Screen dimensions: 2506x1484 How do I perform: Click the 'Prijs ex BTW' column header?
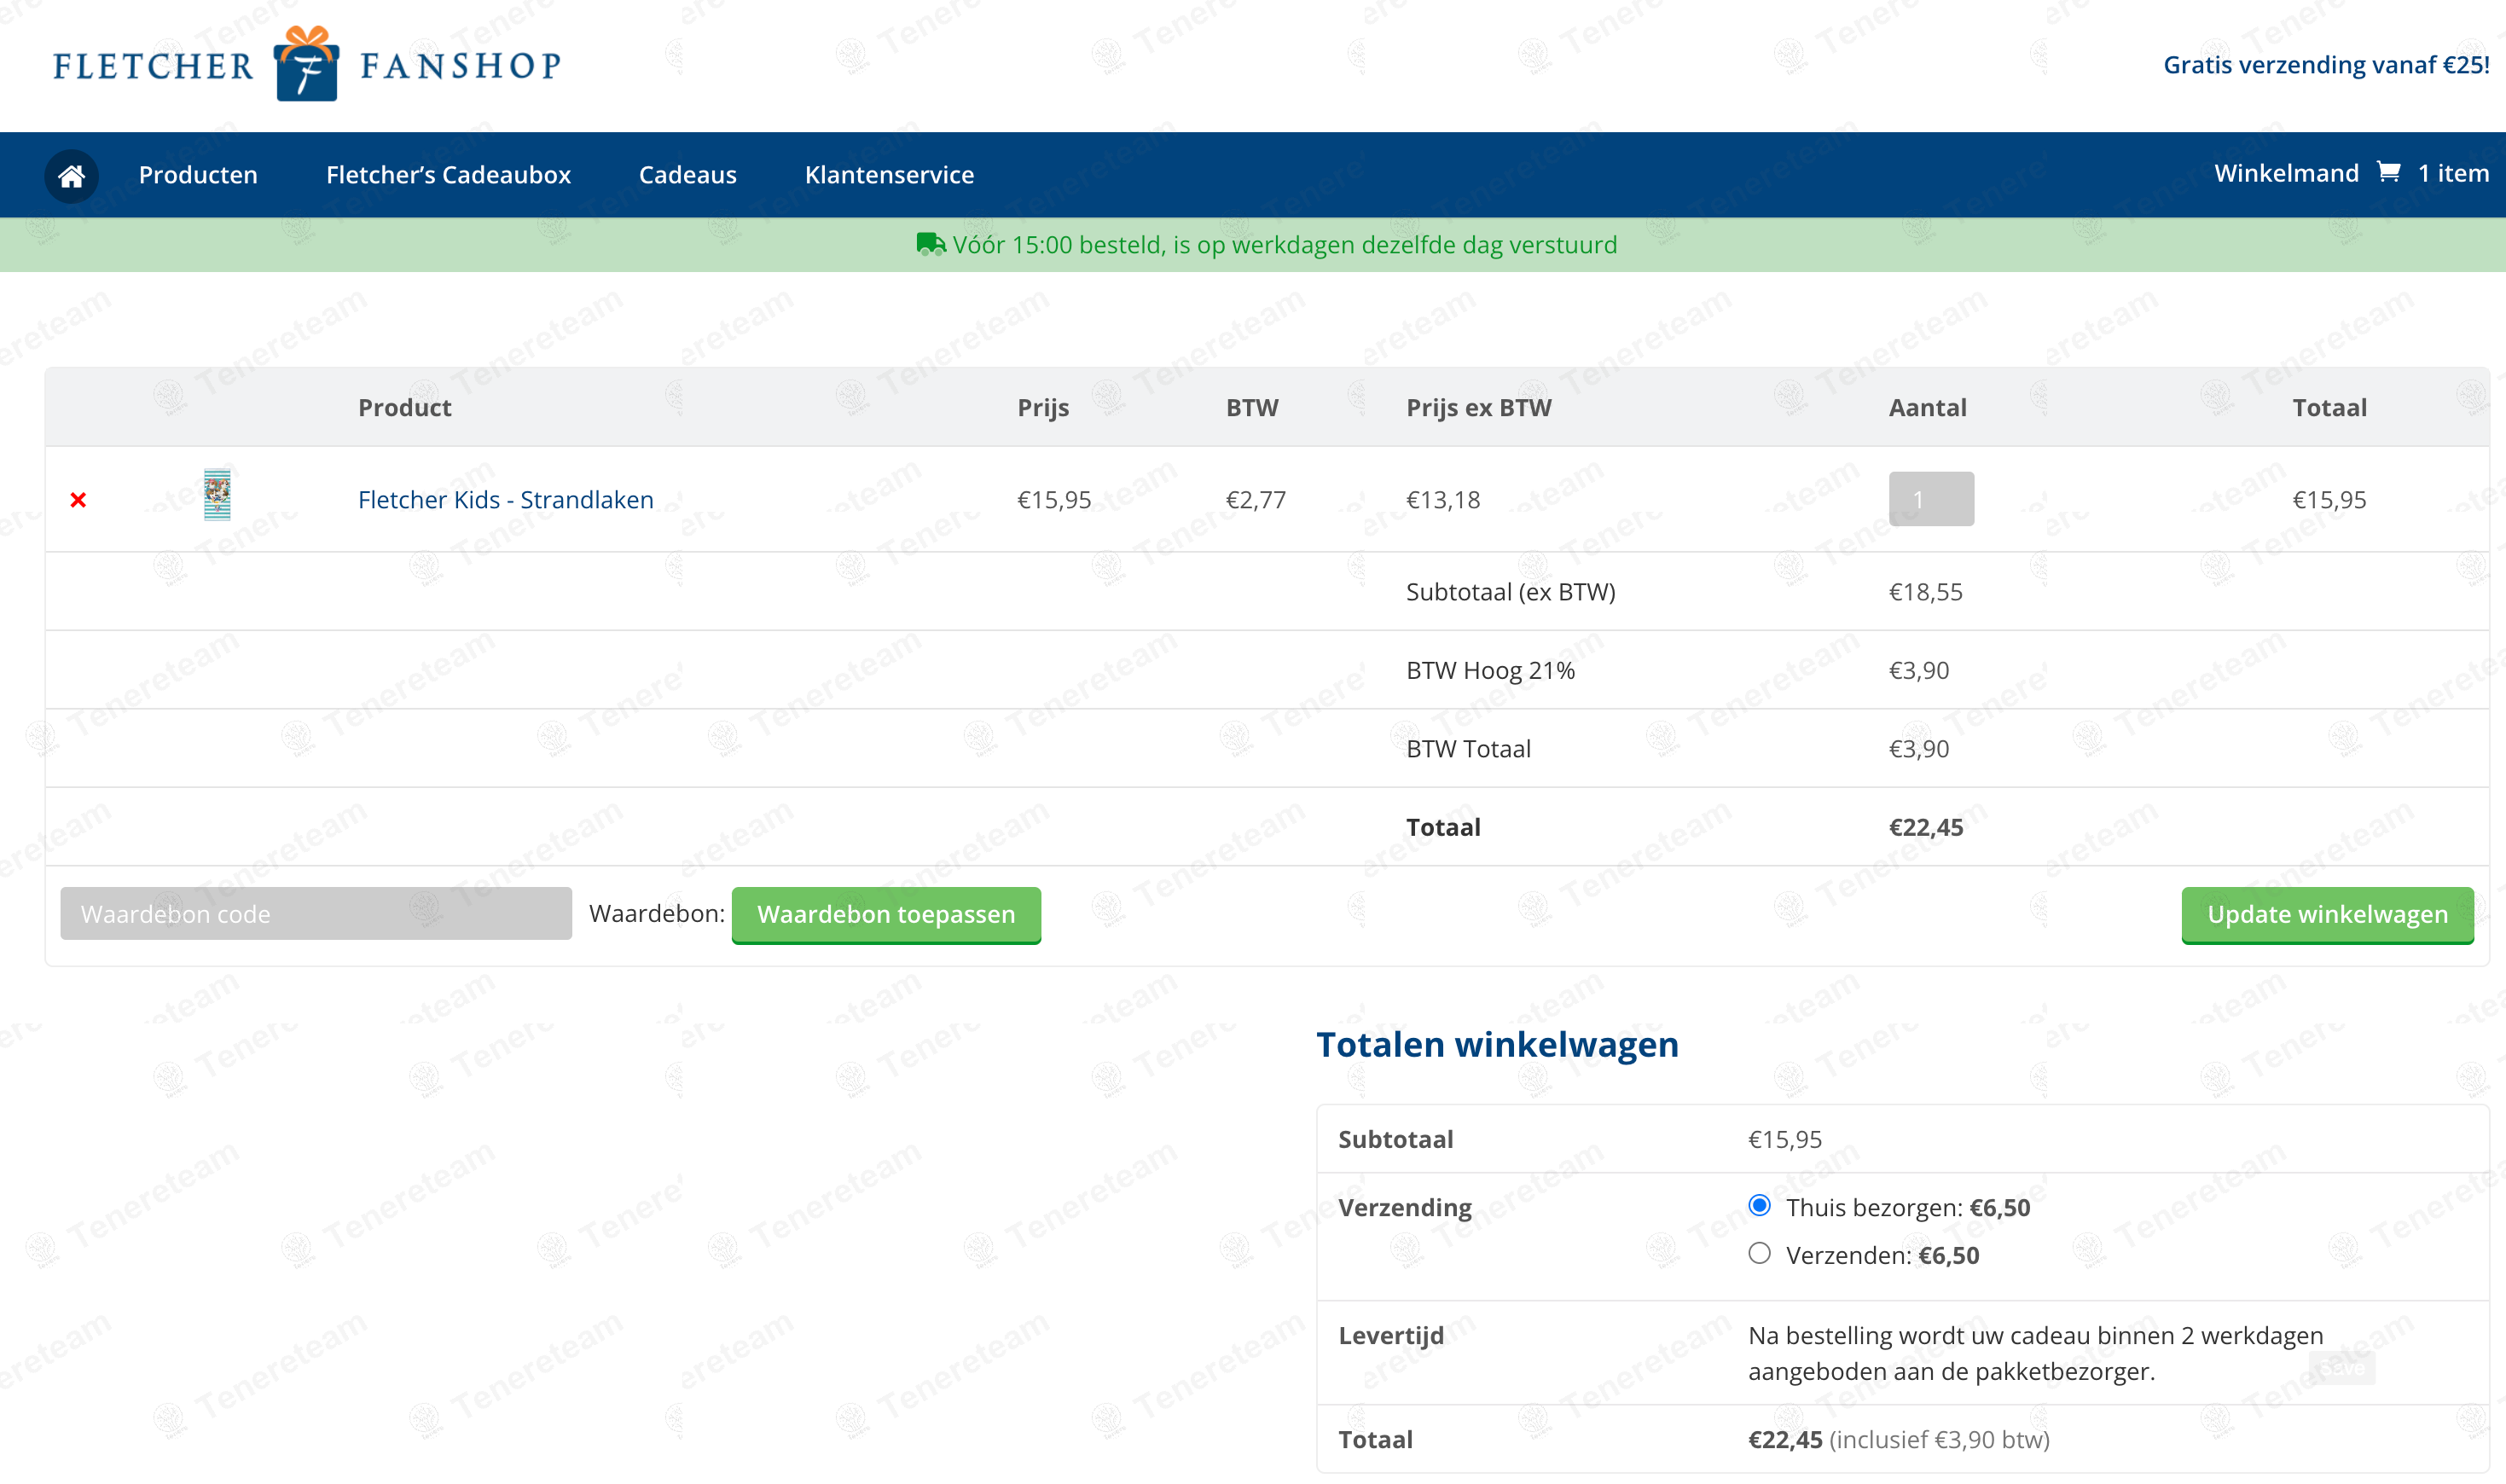tap(1479, 408)
